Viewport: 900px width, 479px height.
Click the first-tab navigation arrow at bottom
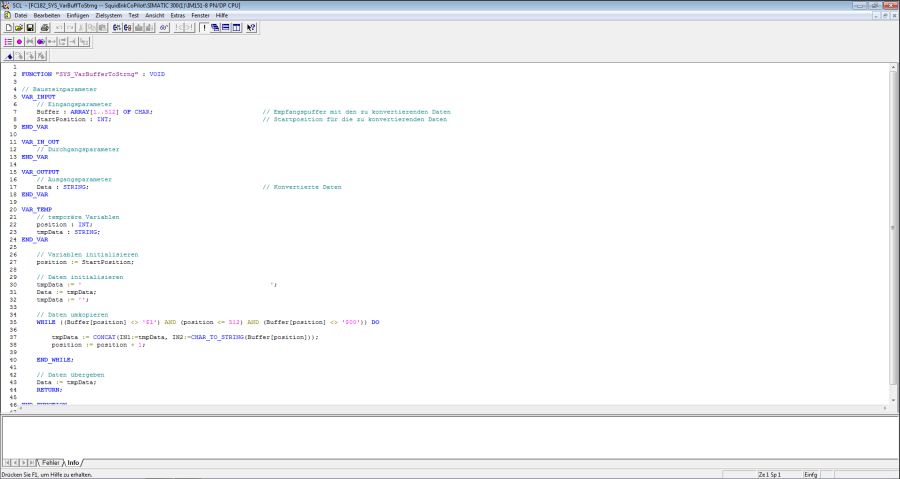click(x=7, y=463)
